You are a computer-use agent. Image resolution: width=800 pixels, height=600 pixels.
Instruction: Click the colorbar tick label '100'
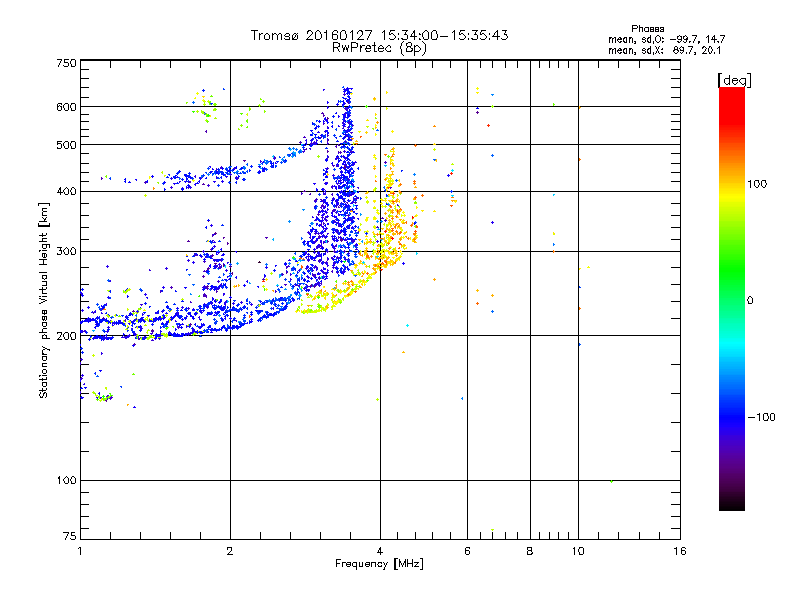pos(757,184)
